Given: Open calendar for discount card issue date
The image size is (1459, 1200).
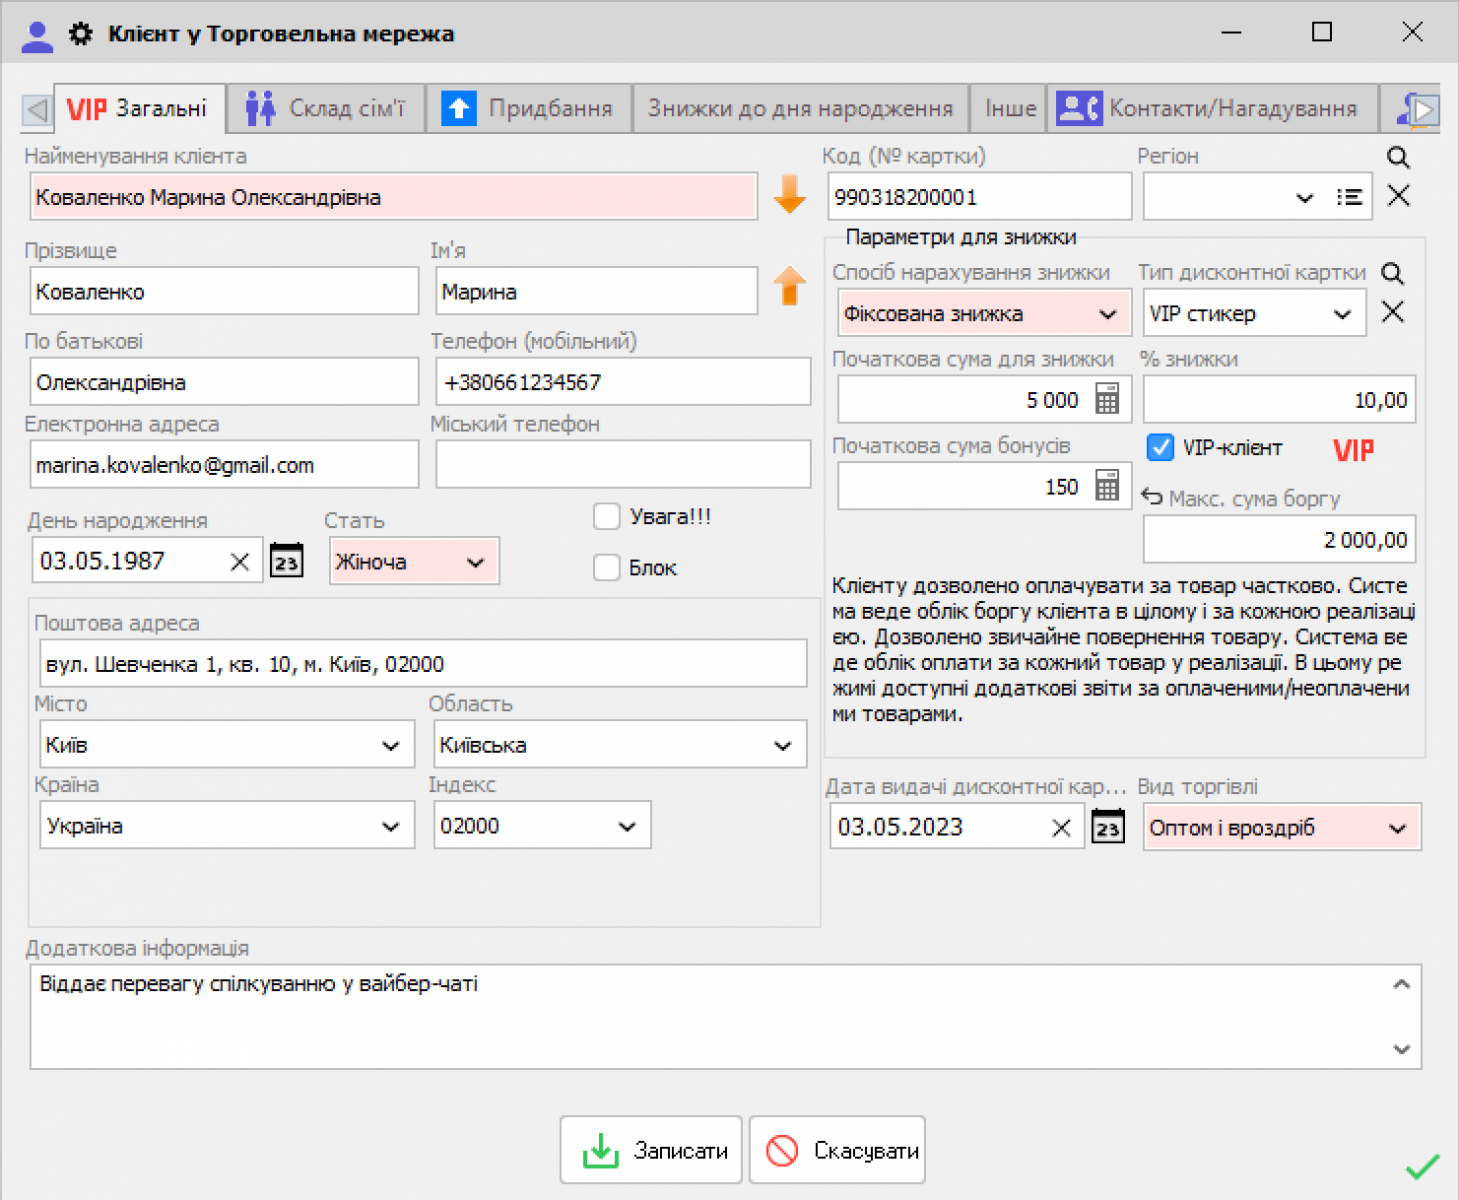Looking at the screenshot, I should (1108, 827).
